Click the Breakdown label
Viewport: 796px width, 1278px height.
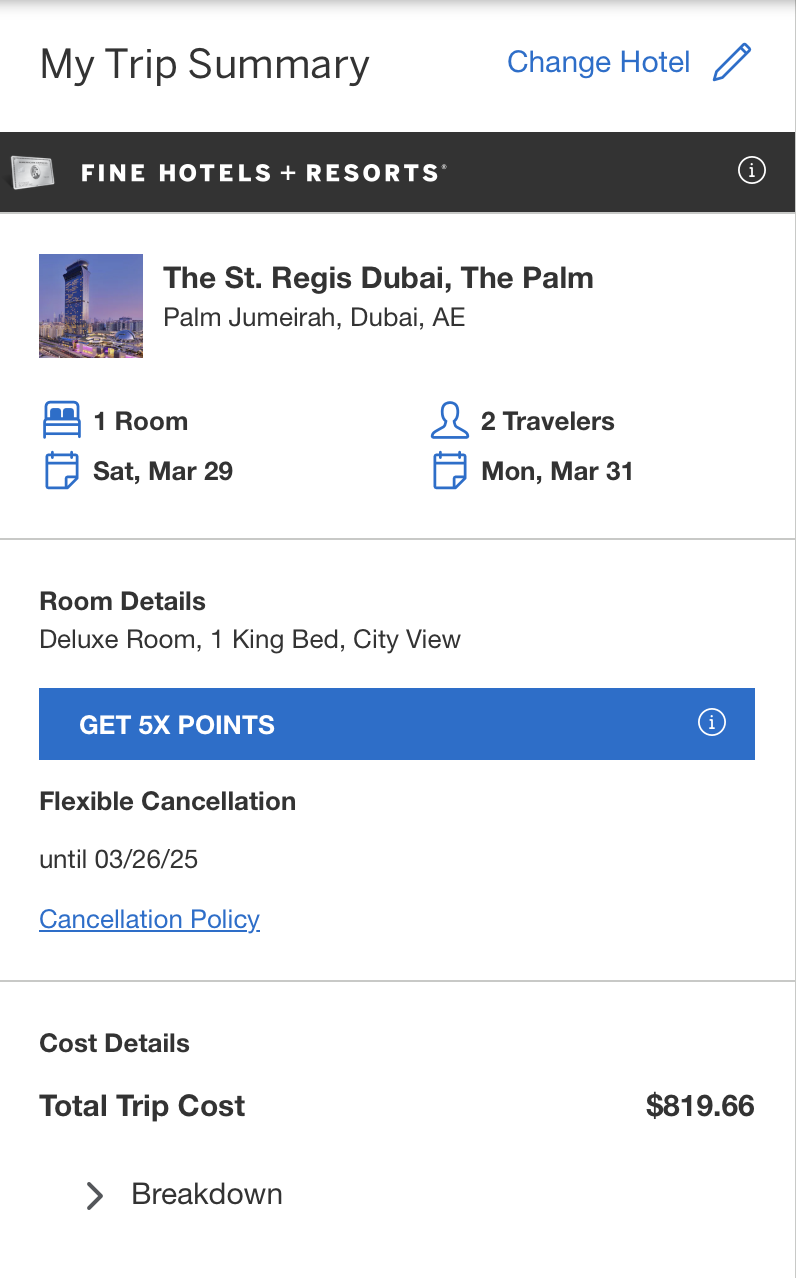[x=207, y=1194]
